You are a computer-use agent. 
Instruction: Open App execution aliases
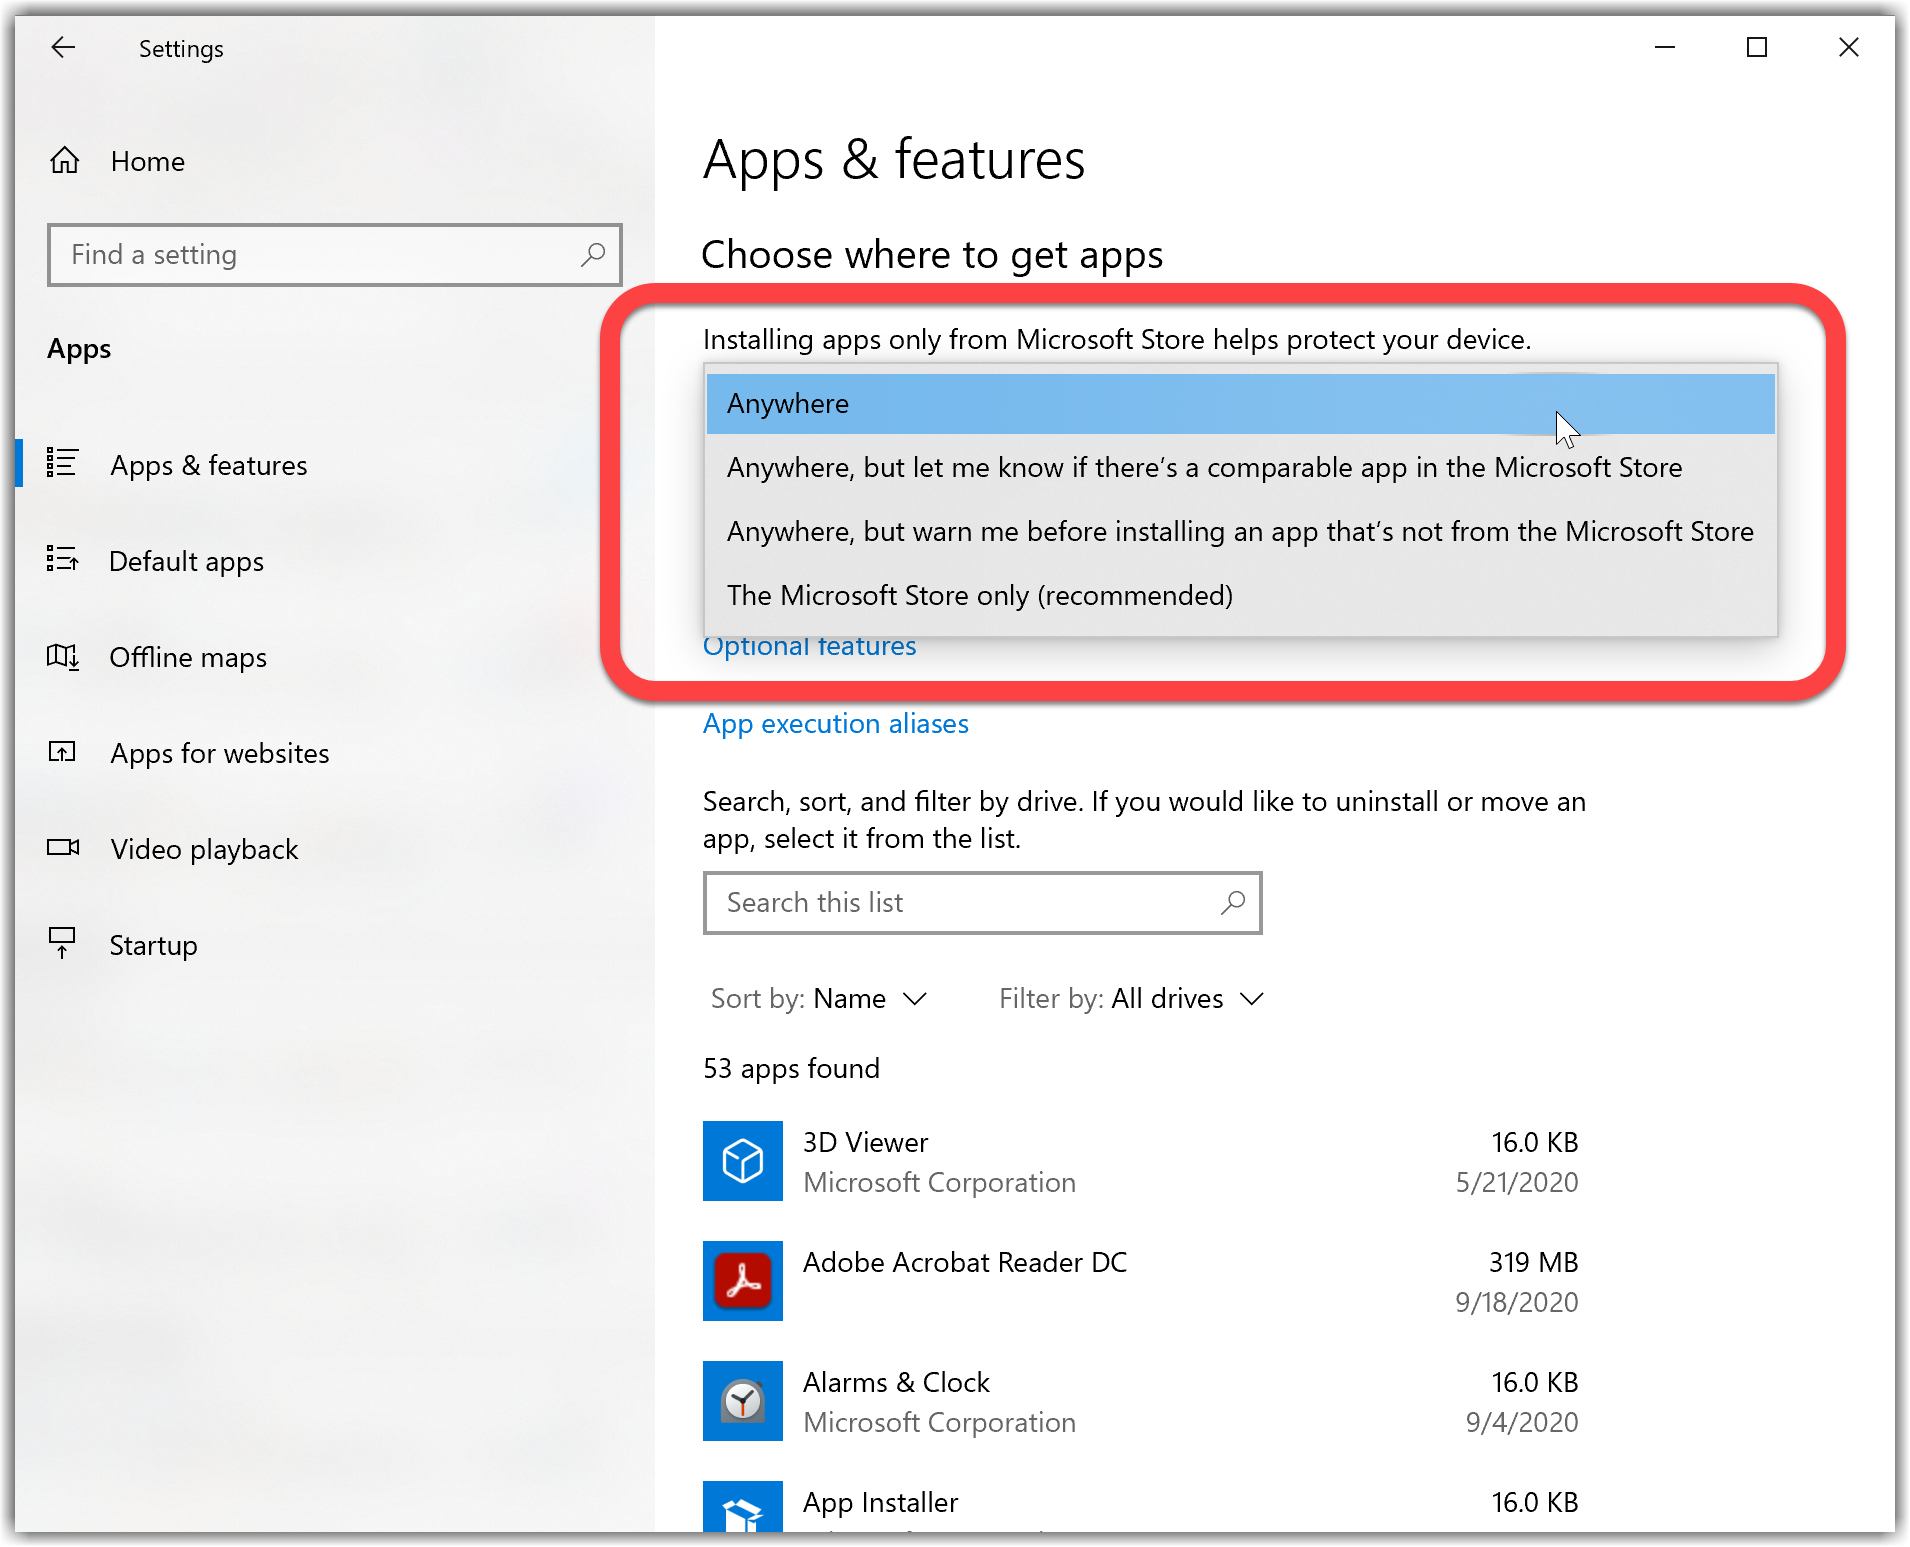point(835,723)
